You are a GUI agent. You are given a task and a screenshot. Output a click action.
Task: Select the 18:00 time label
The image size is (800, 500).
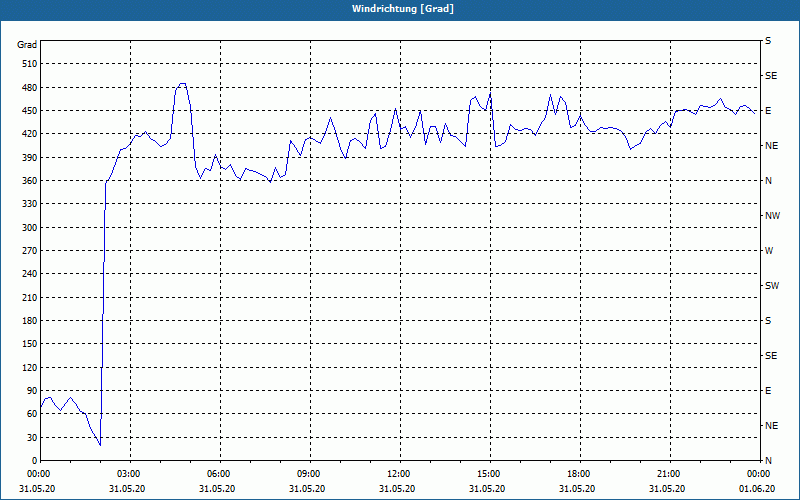[580, 474]
